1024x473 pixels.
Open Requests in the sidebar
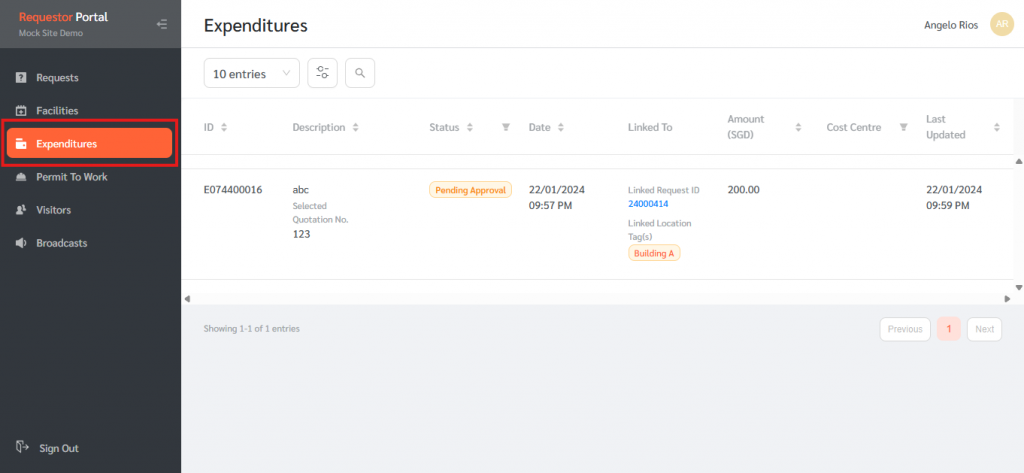coord(57,77)
